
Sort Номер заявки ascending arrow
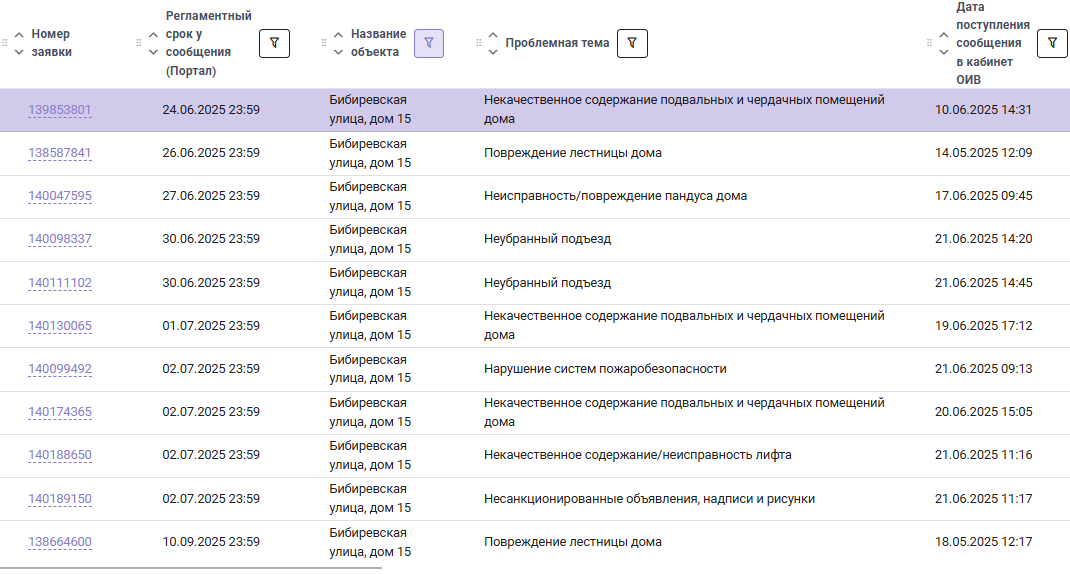click(x=19, y=34)
